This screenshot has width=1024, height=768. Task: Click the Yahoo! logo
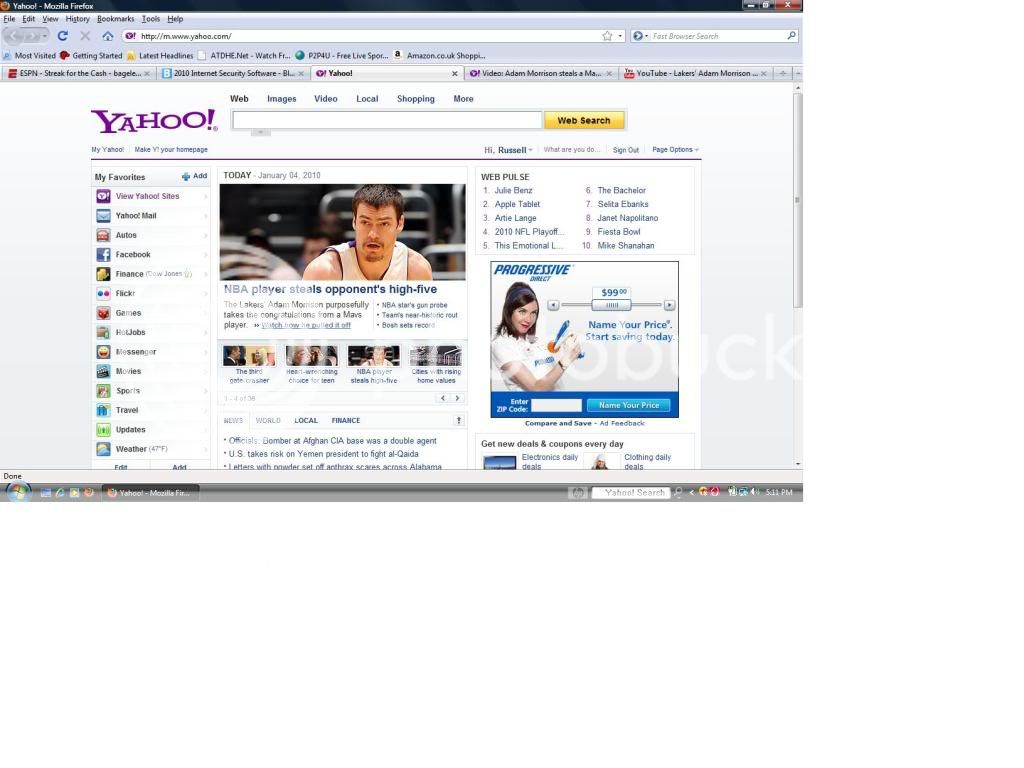pyautogui.click(x=154, y=120)
